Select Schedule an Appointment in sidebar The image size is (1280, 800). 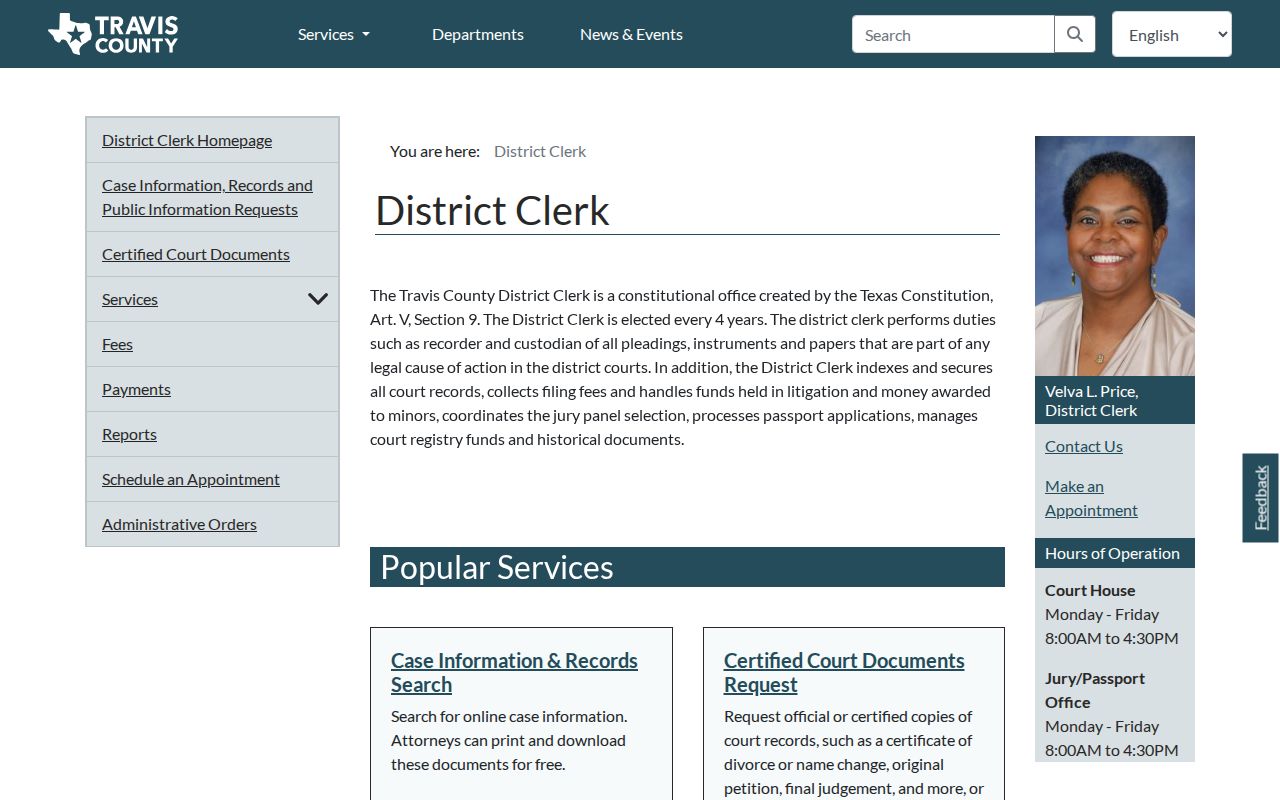point(191,479)
